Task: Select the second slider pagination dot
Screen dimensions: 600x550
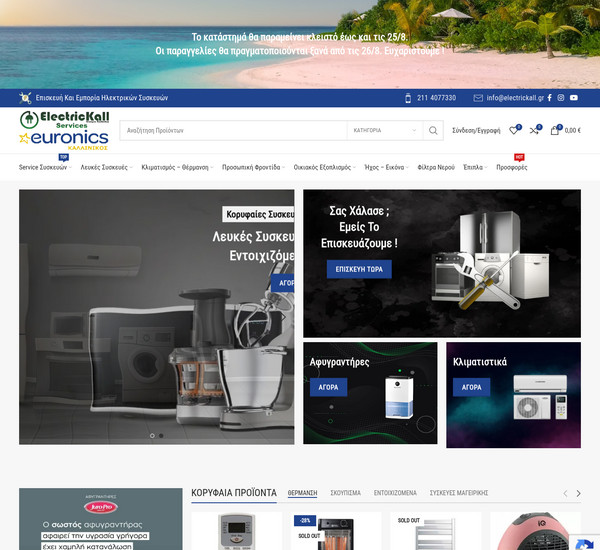Action: (161, 436)
